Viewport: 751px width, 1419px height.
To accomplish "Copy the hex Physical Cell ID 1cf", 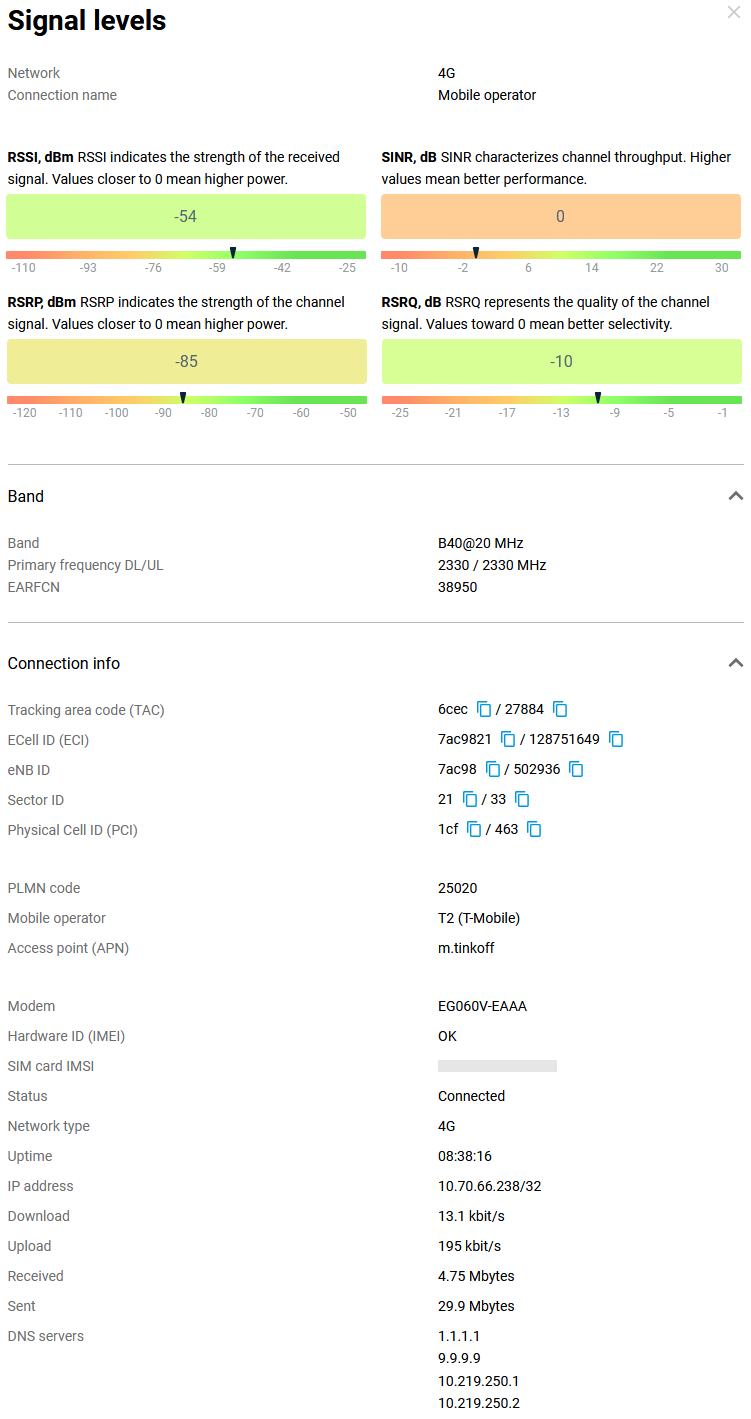I will 474,829.
